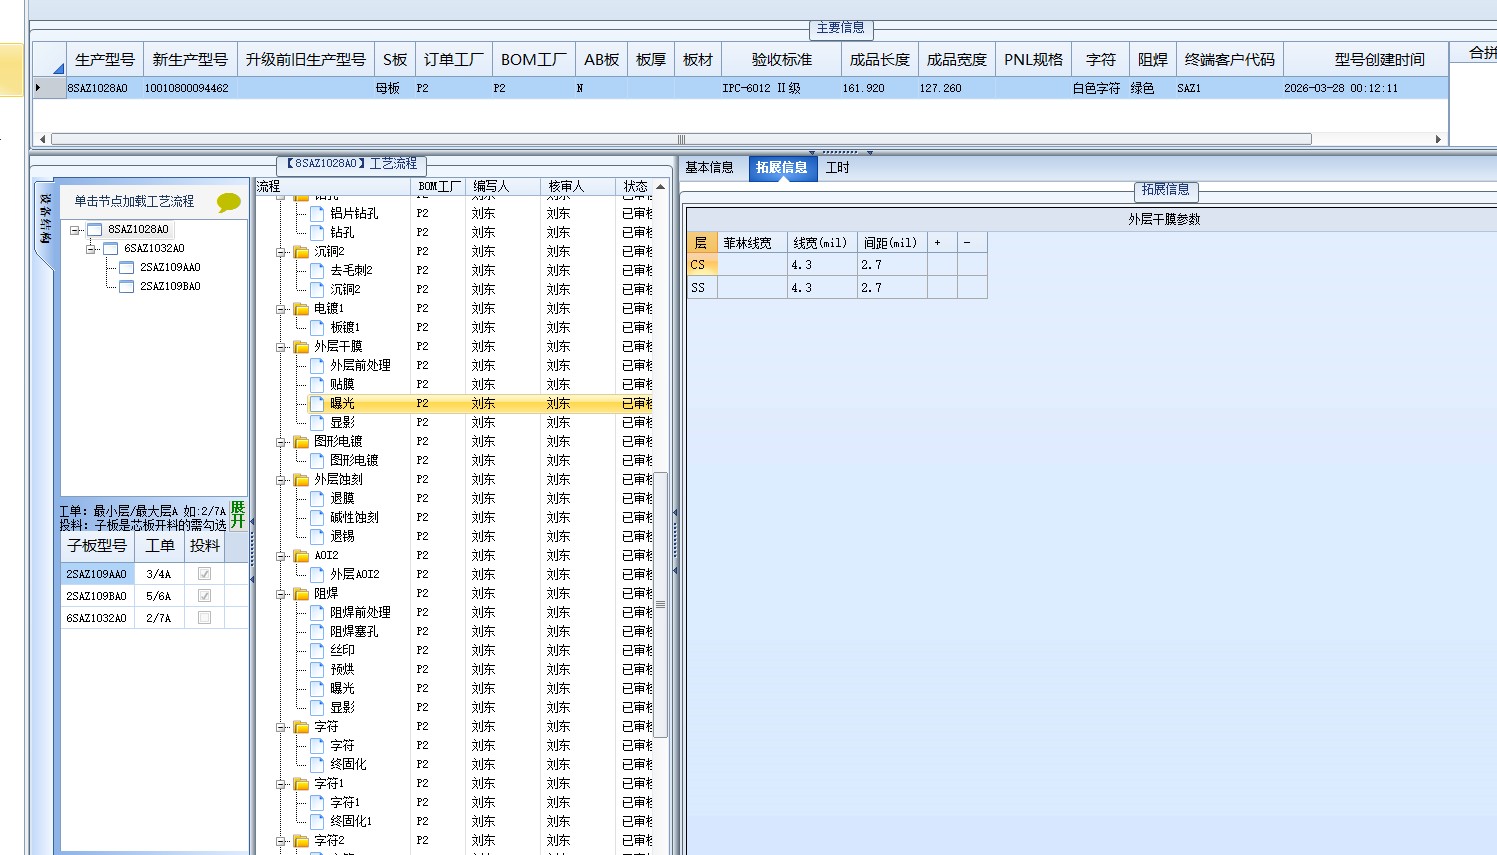Click the + column header in dry film table
The width and height of the screenshot is (1497, 855).
942,243
